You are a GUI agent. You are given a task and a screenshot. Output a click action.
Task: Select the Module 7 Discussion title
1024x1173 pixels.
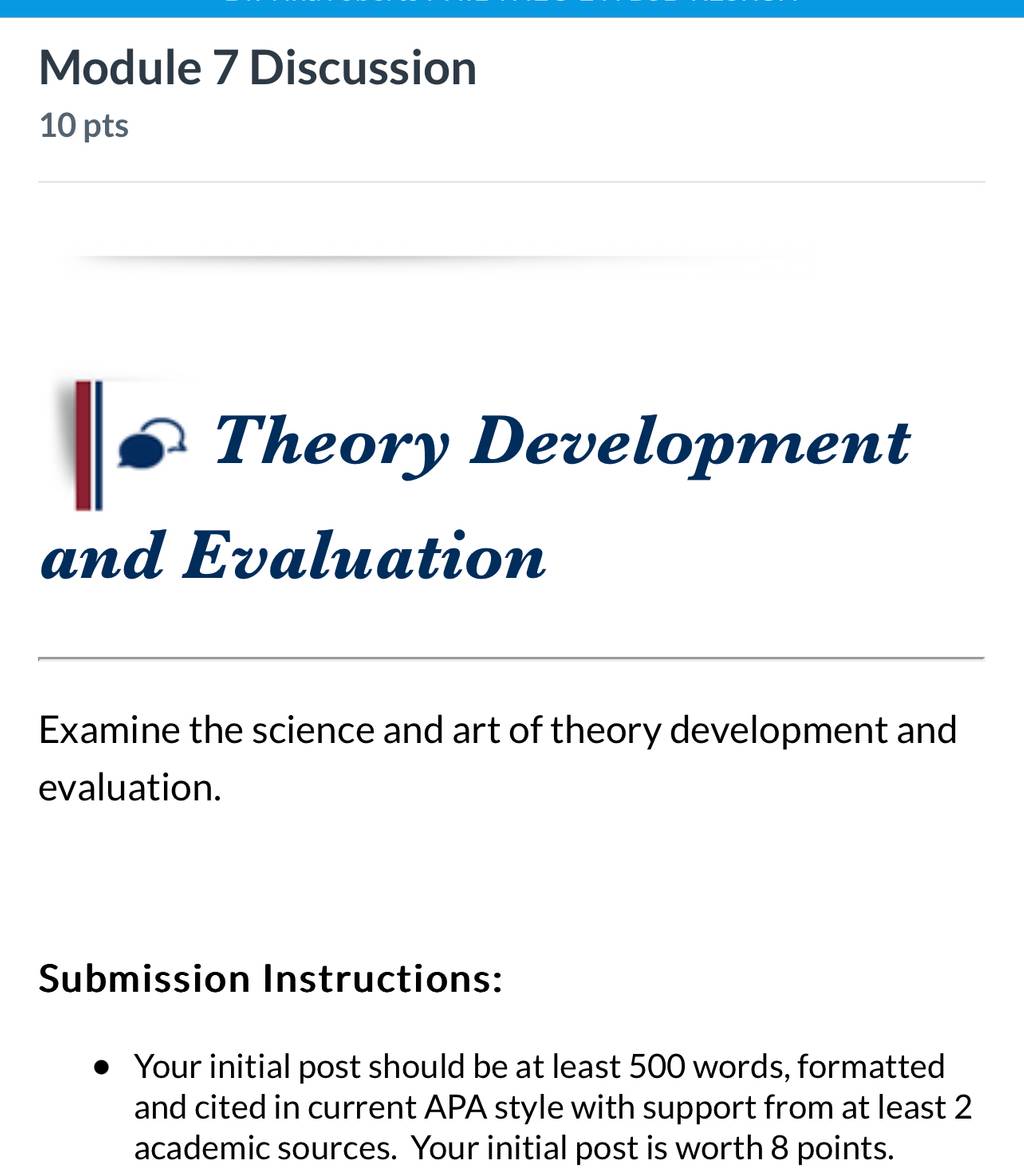pyautogui.click(x=257, y=68)
